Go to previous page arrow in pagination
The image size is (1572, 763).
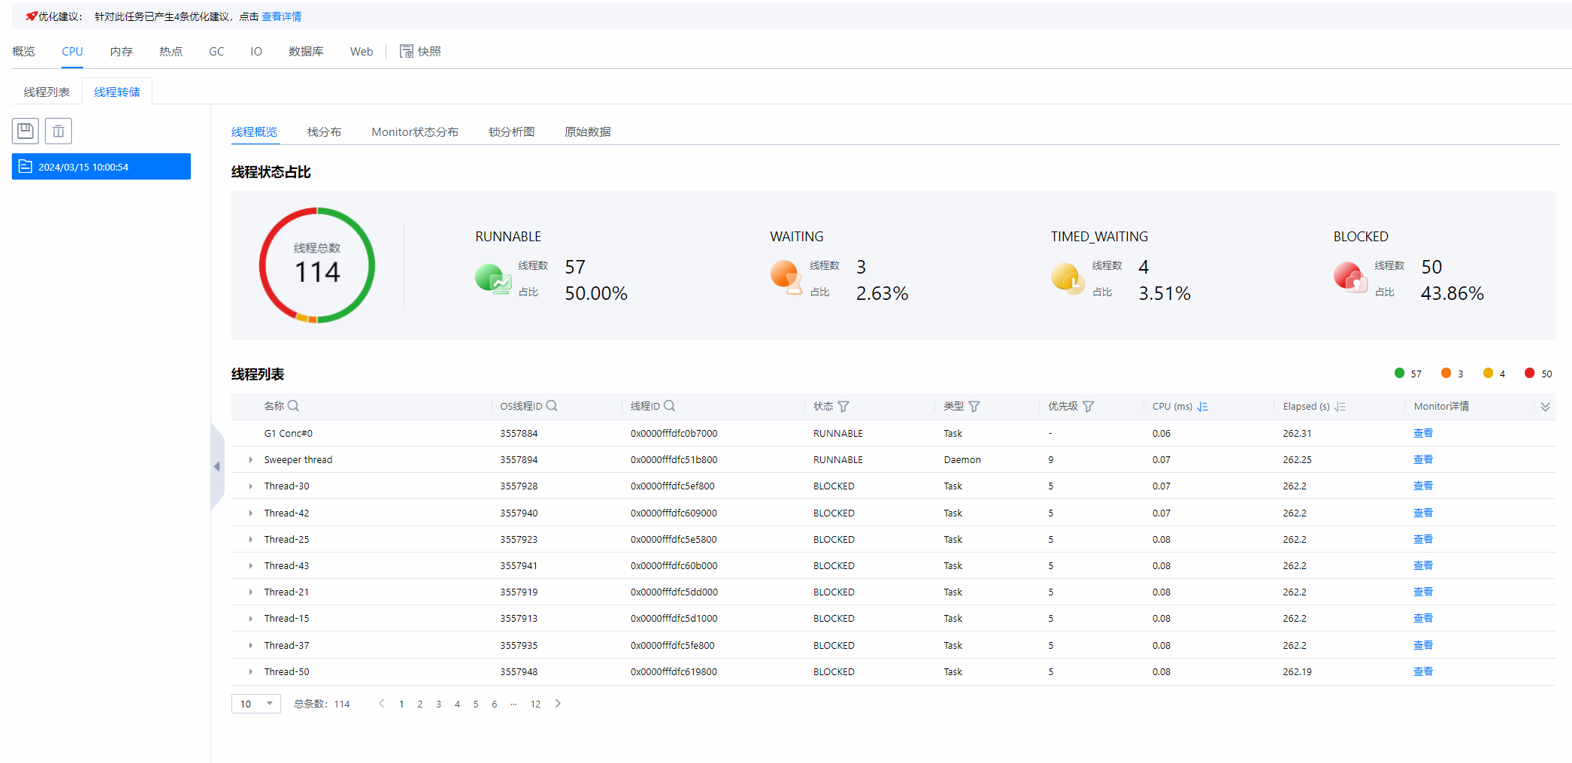coord(381,704)
